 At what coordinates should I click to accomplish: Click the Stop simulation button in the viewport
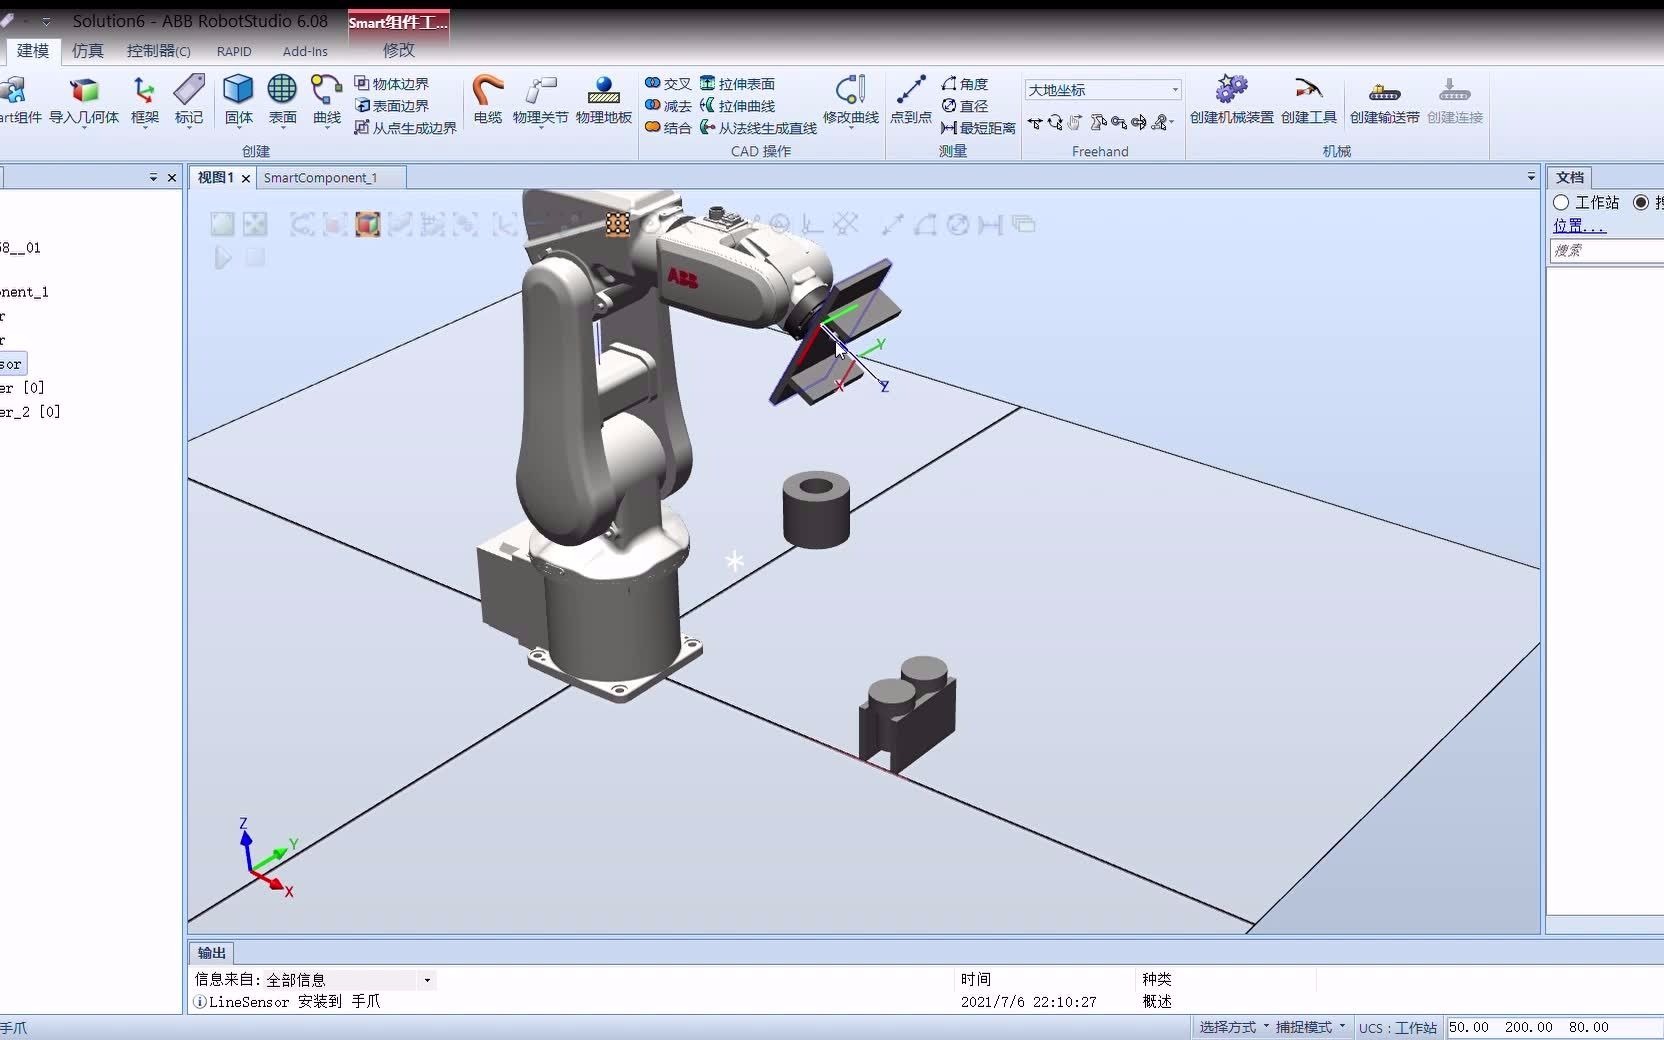pos(256,258)
